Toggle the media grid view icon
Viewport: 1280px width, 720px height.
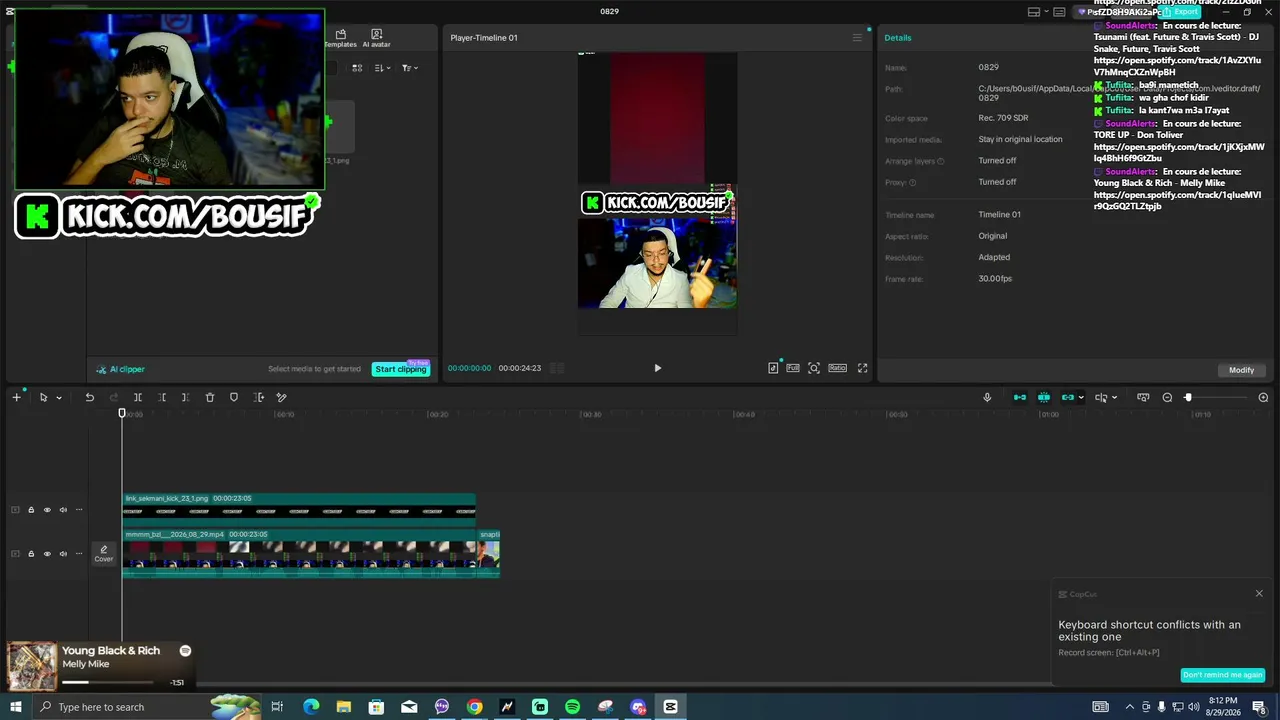357,68
